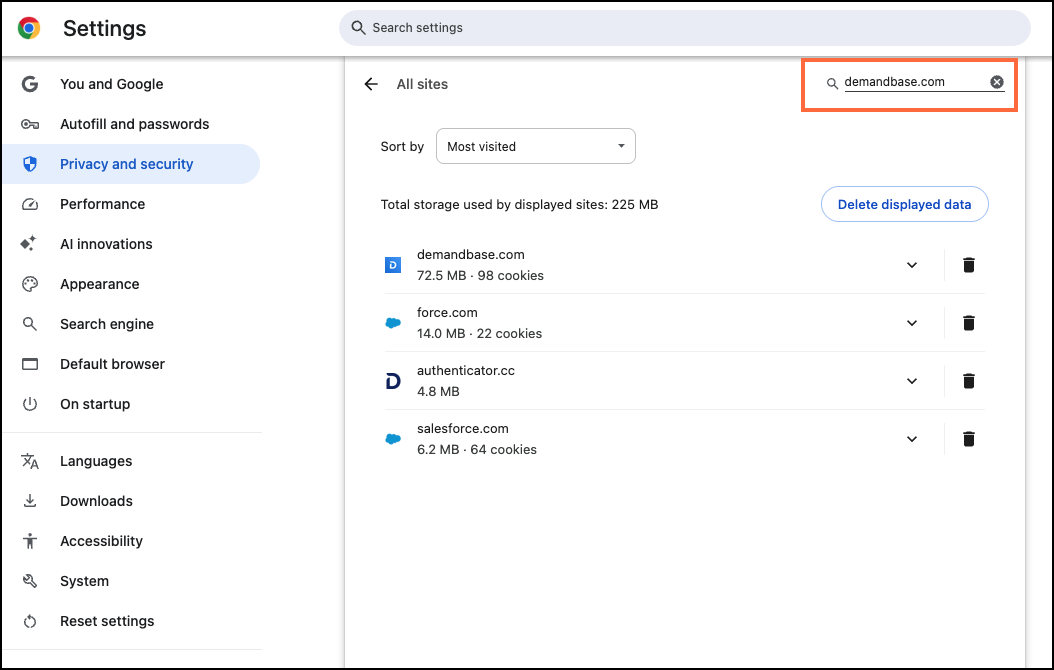Click the salesforce.com site name
Screen dimensions: 1054x670
click(462, 429)
